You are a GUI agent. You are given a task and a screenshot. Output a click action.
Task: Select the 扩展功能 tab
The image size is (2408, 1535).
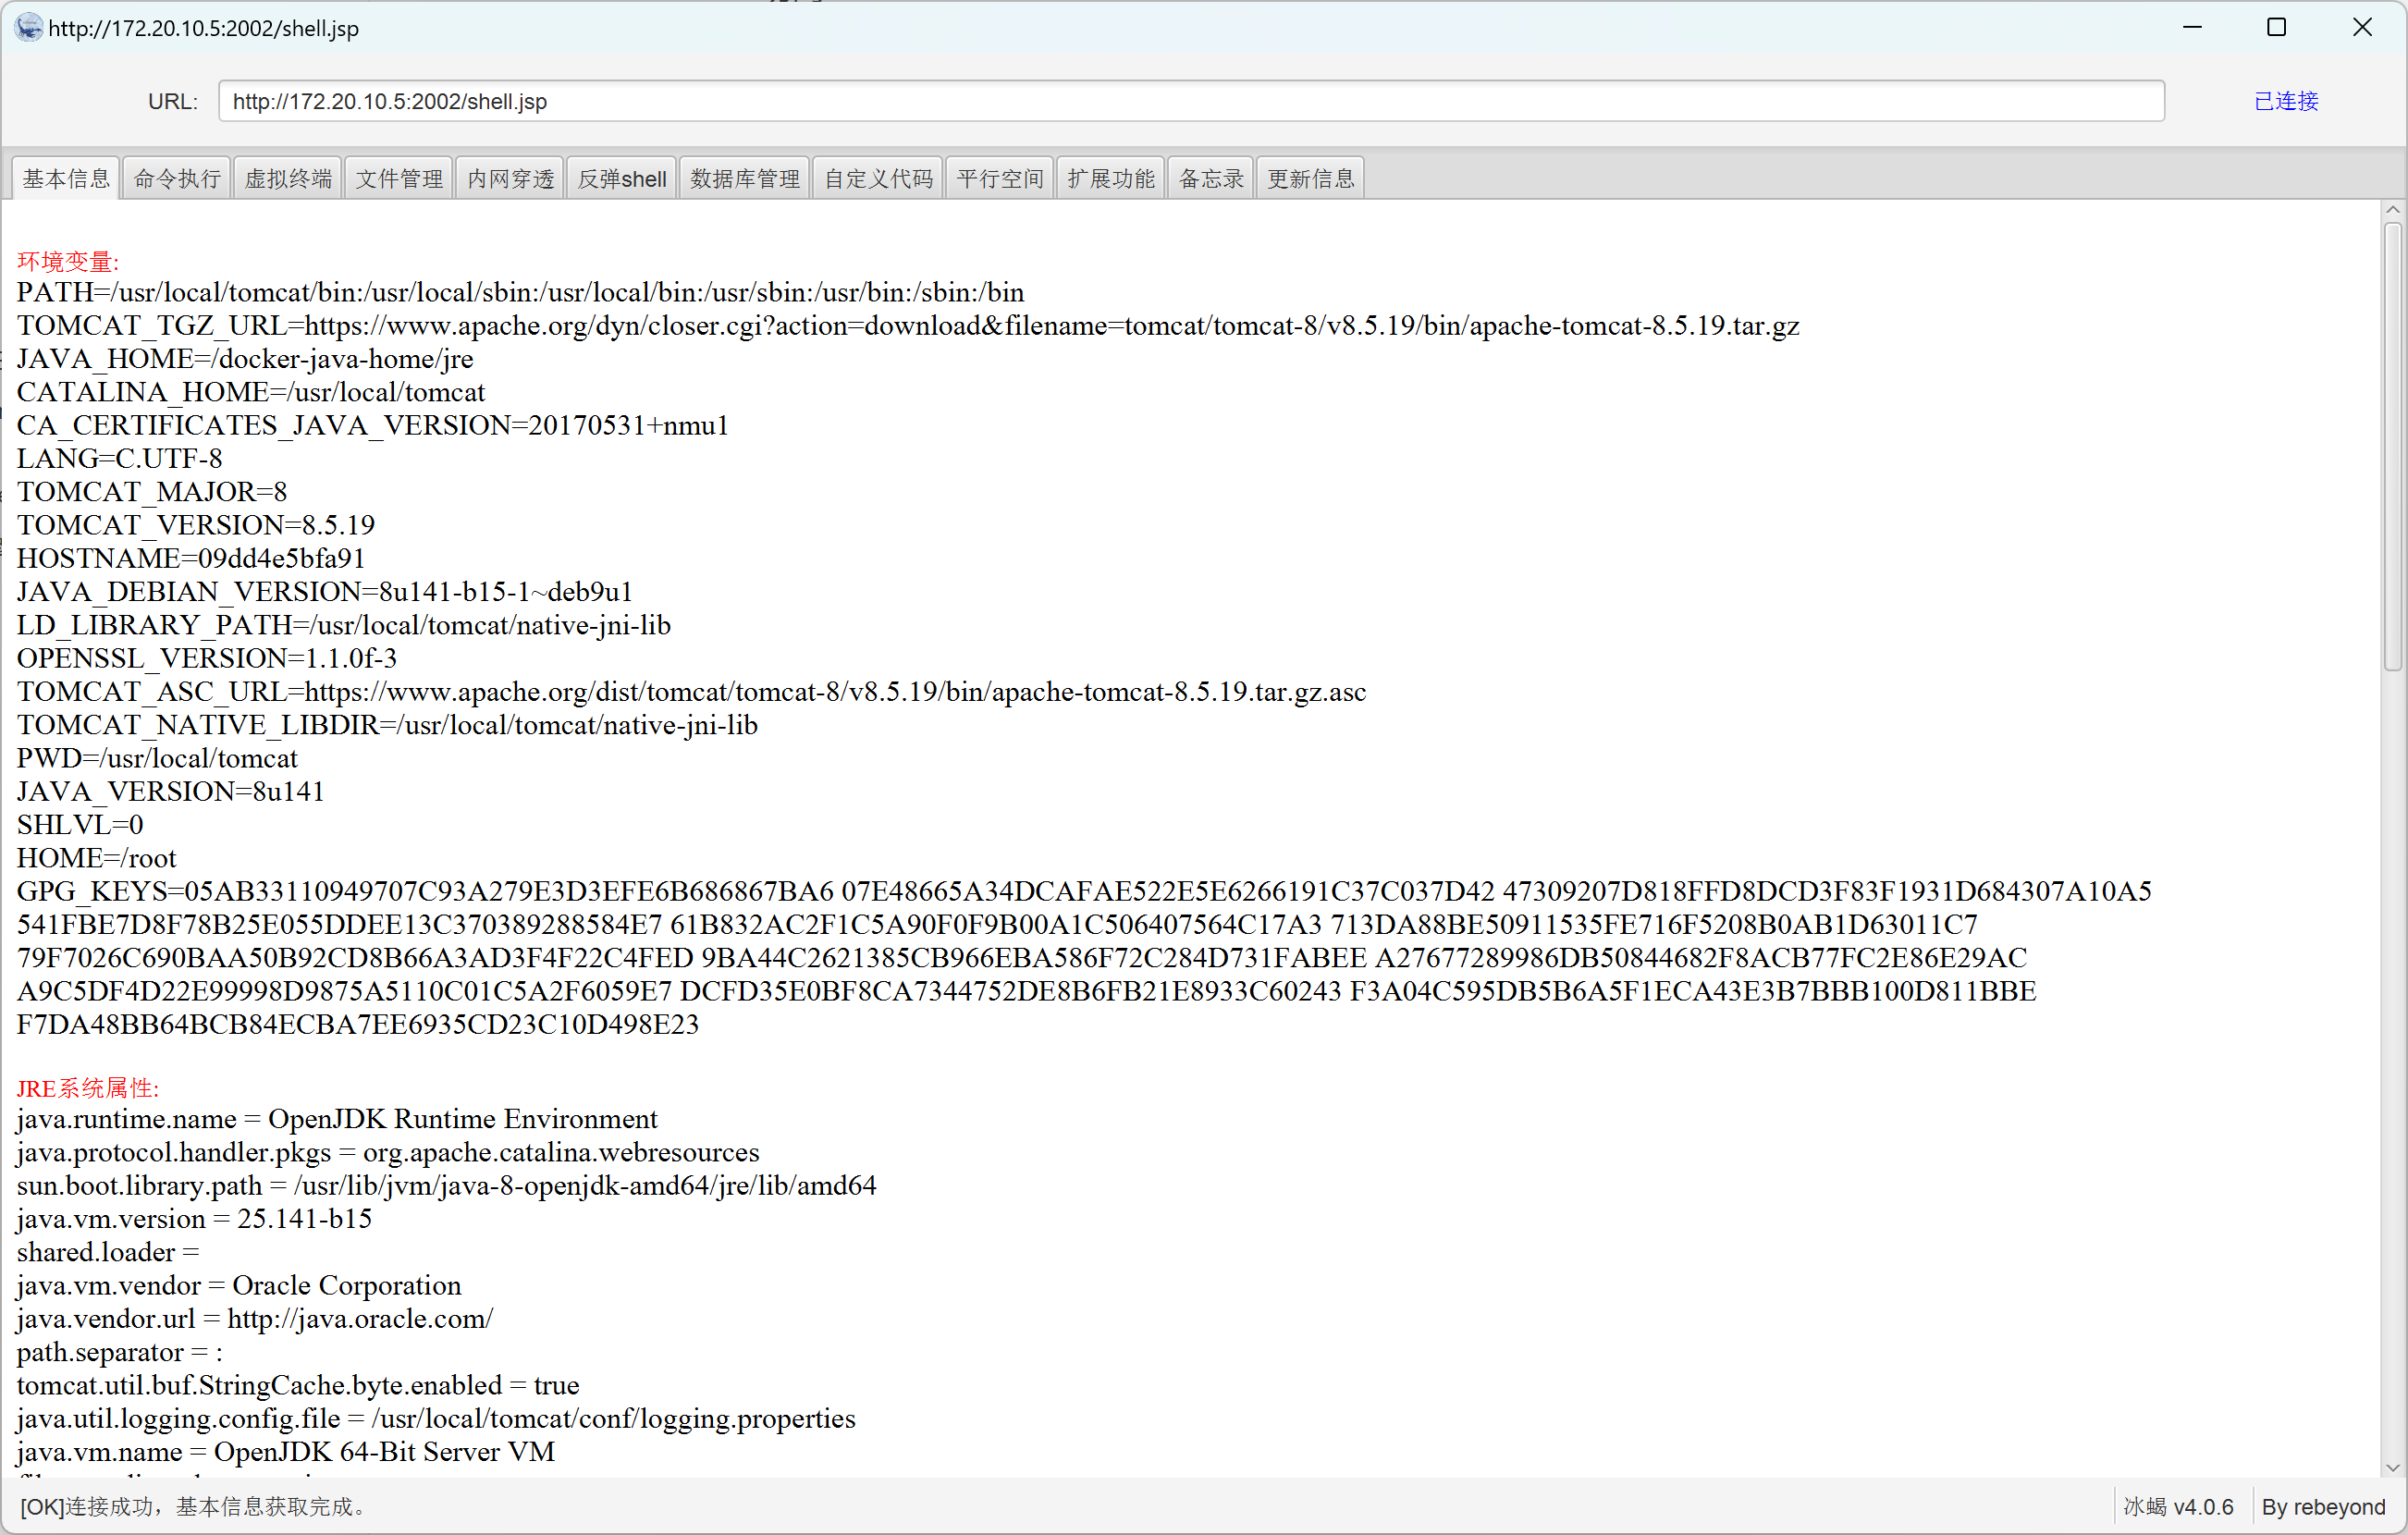point(1111,179)
